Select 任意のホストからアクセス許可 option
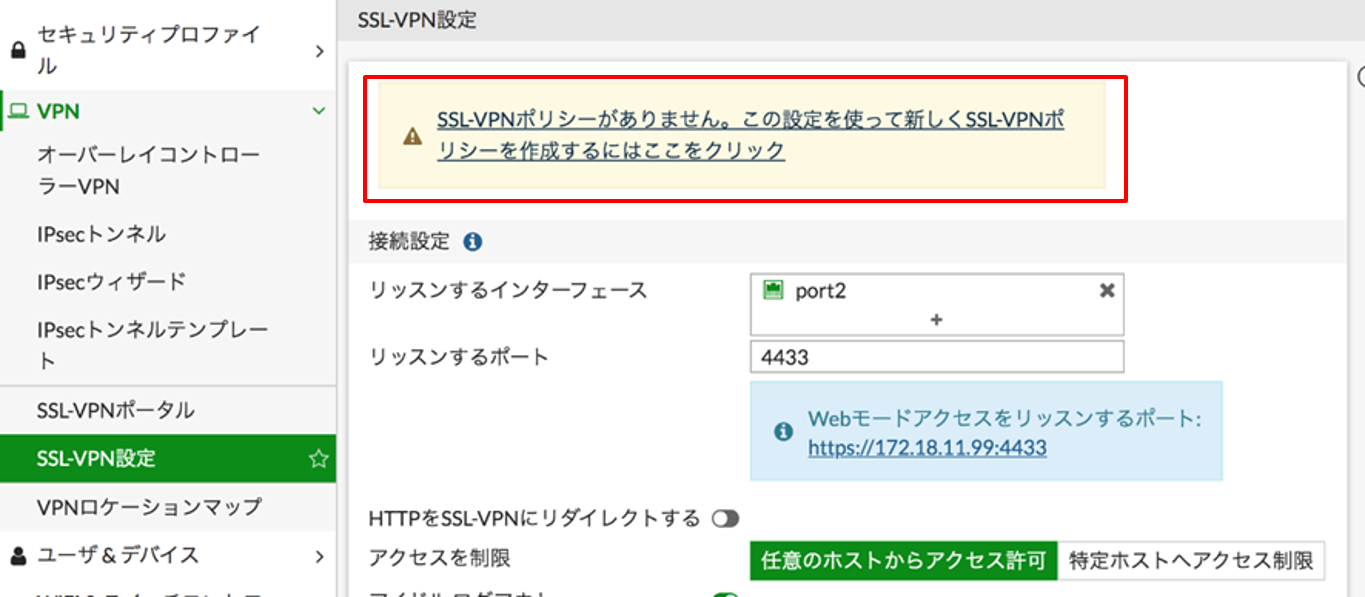Viewport: 1365px width, 597px height. (903, 559)
